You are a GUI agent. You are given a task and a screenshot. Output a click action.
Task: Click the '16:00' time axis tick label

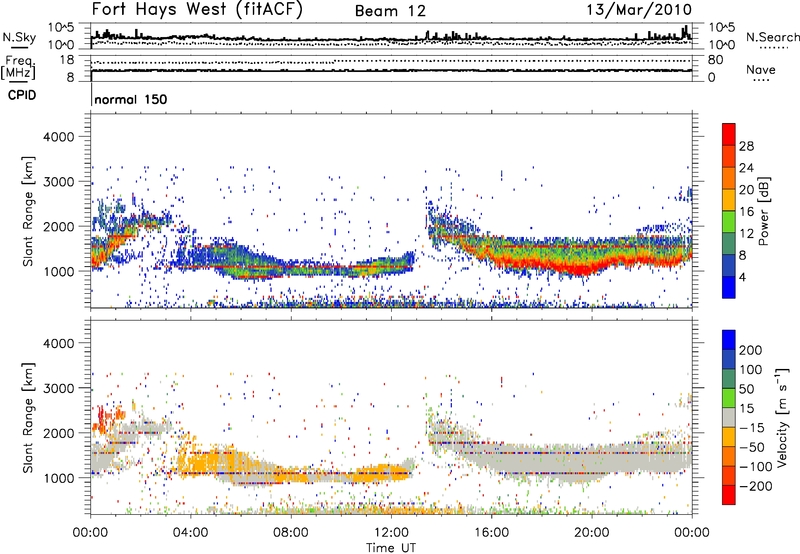click(x=491, y=533)
